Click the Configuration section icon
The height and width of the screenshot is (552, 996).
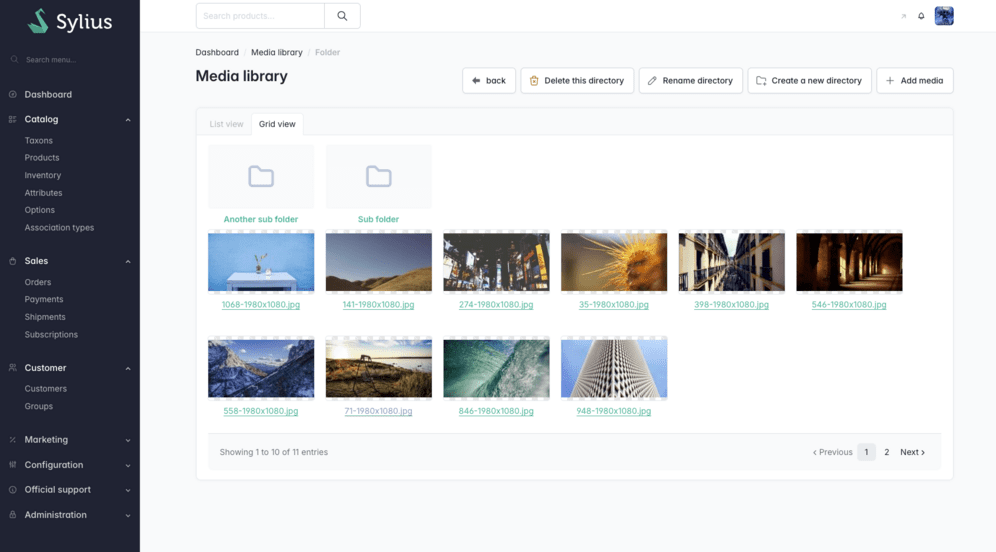tap(13, 465)
